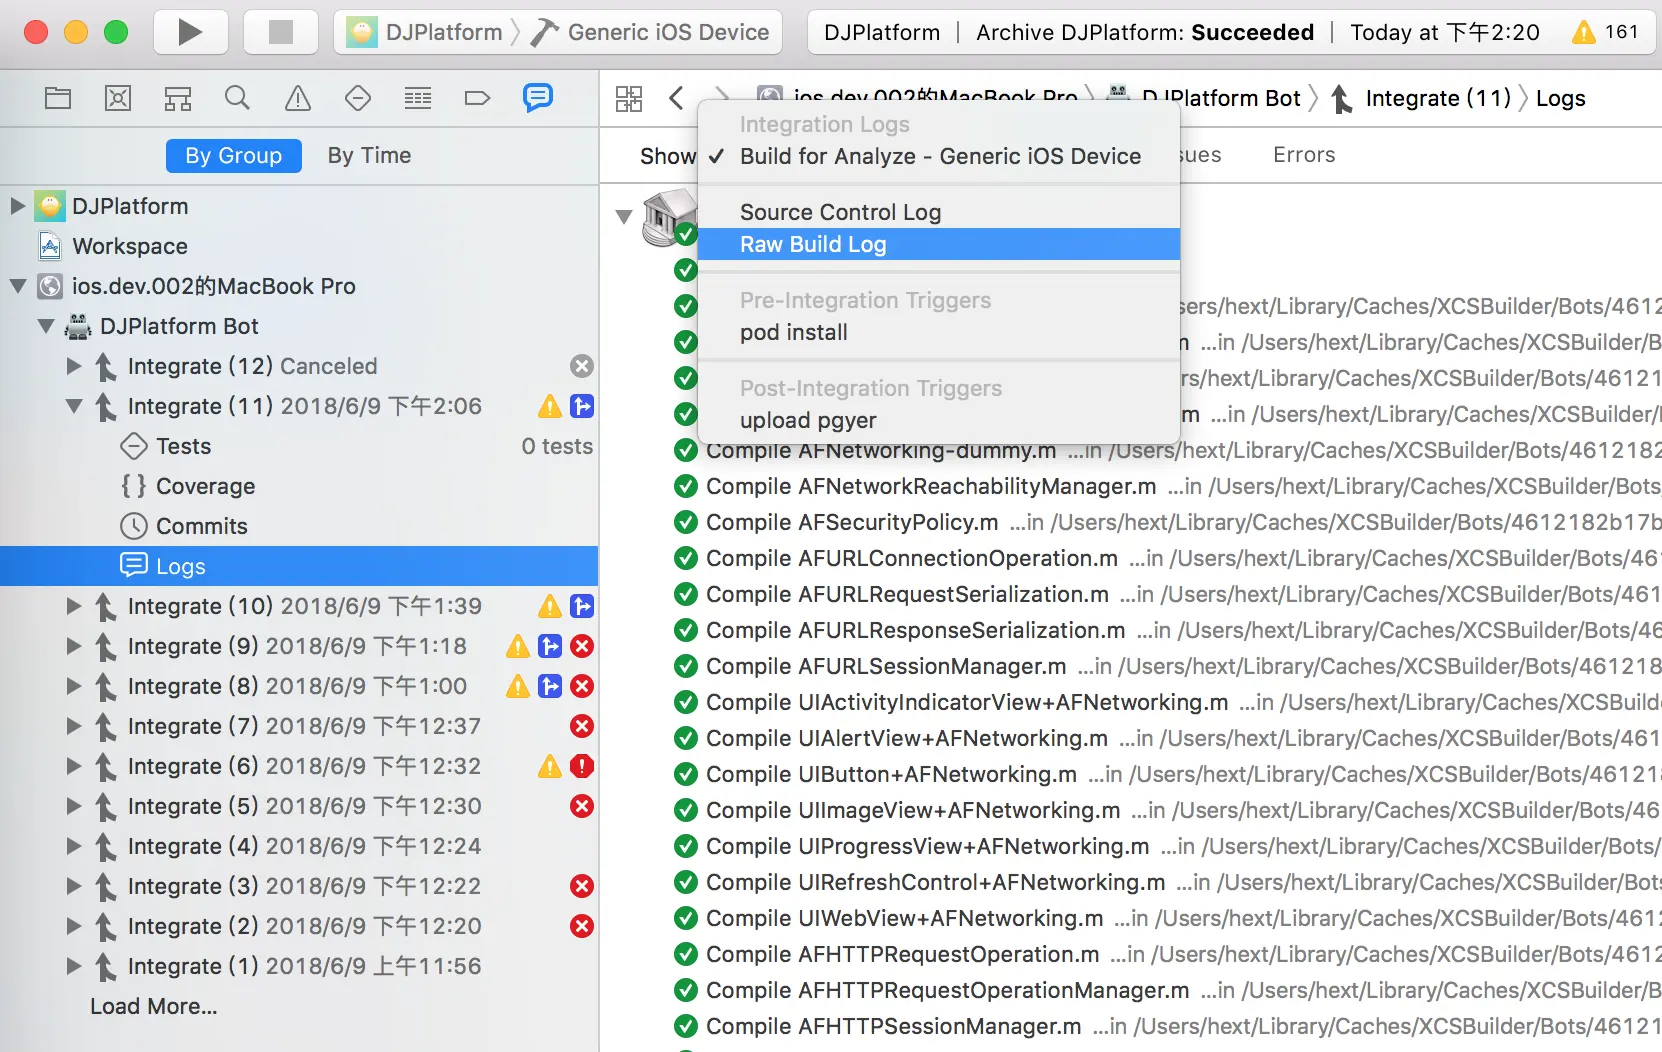Select the Coverage item
Image resolution: width=1662 pixels, height=1052 pixels.
click(299, 486)
